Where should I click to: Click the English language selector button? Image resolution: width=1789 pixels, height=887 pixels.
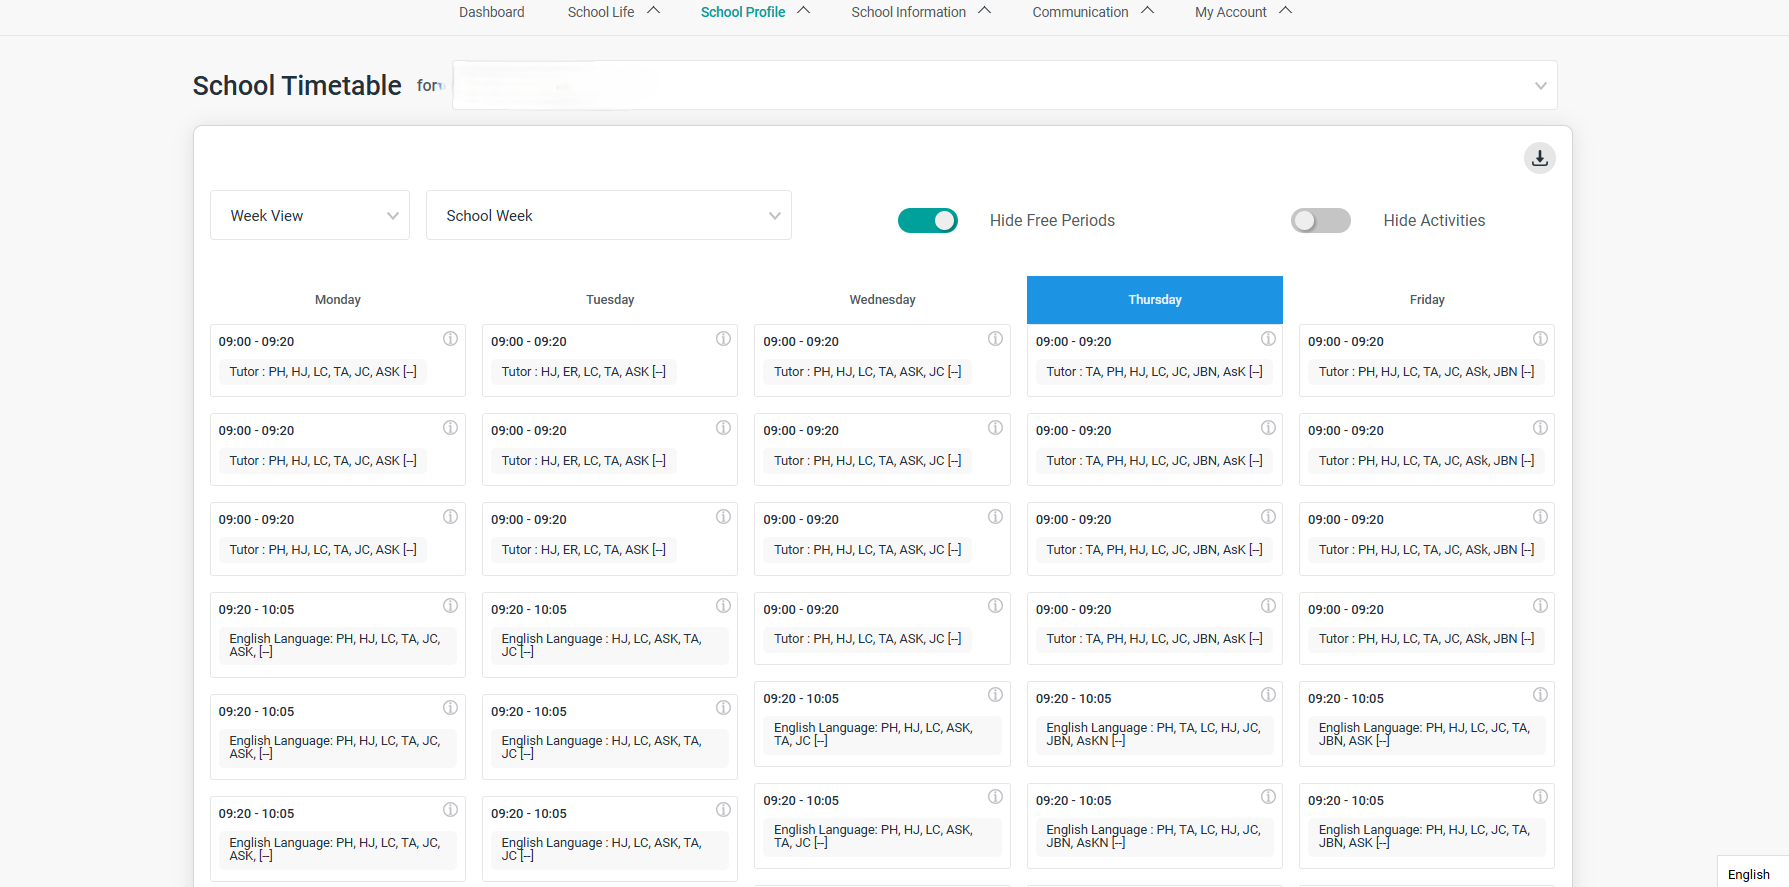1748,874
